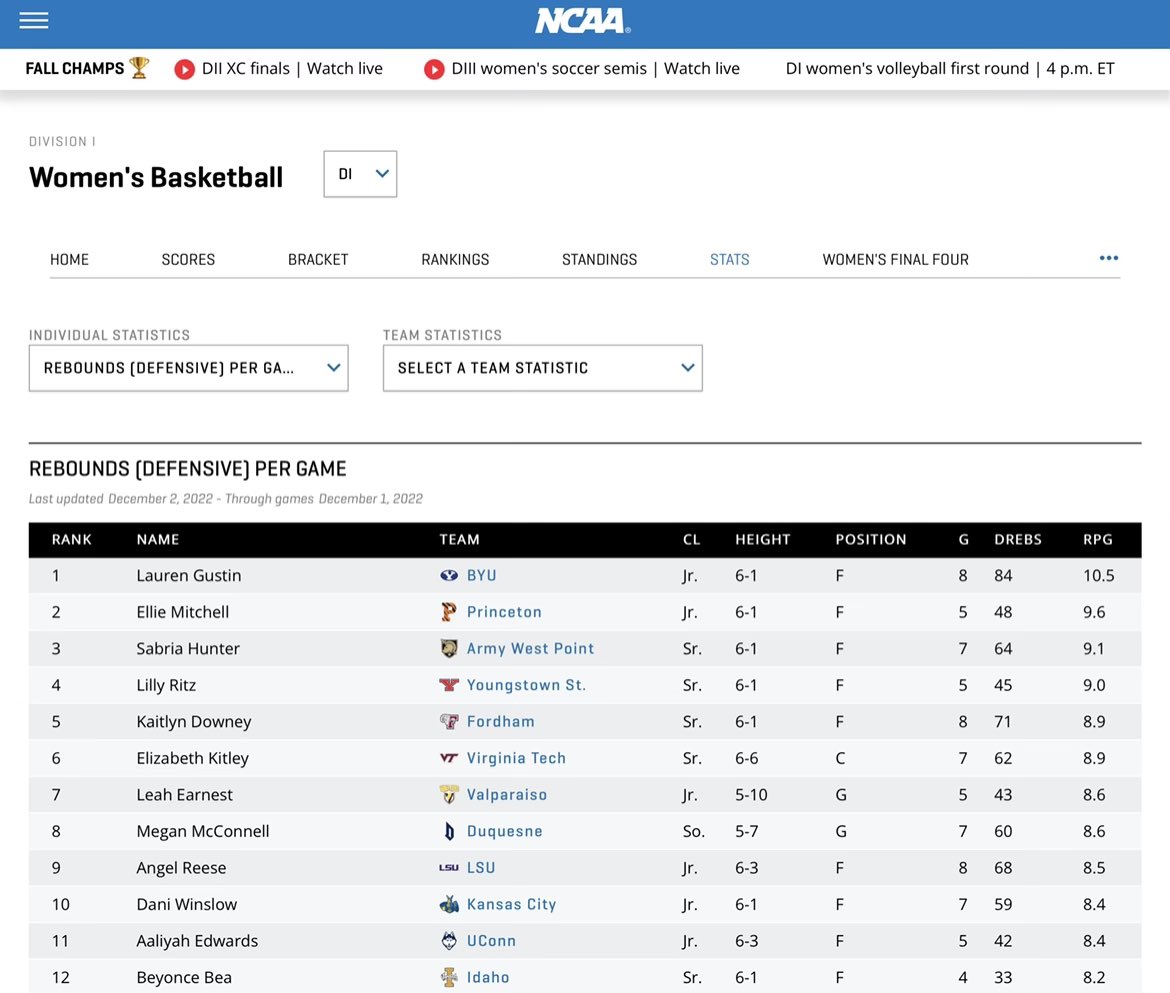
Task: Open the DI division dropdown
Action: [360, 174]
